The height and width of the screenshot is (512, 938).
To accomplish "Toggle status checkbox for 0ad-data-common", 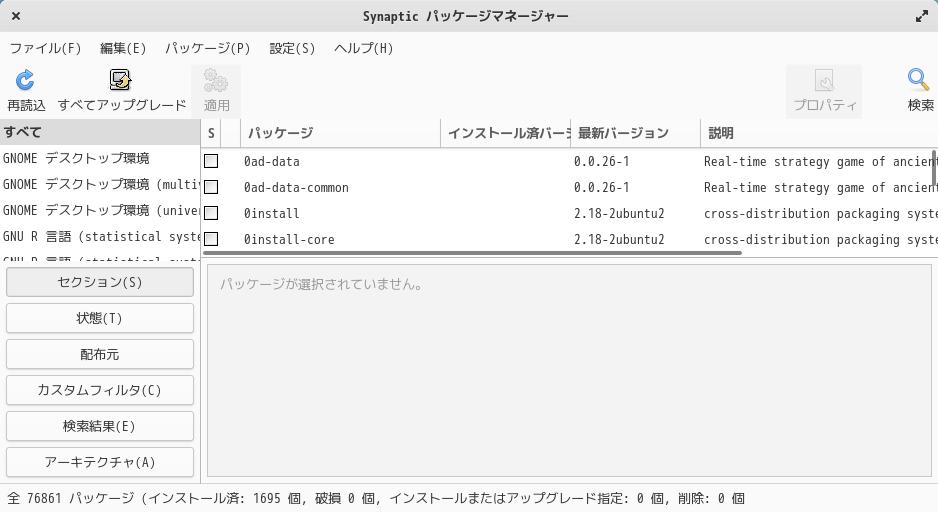I will coord(211,187).
